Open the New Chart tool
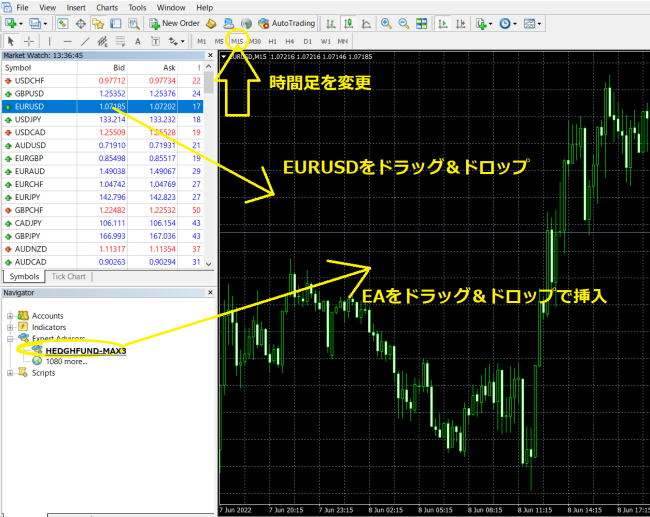650x517 pixels. pos(10,24)
